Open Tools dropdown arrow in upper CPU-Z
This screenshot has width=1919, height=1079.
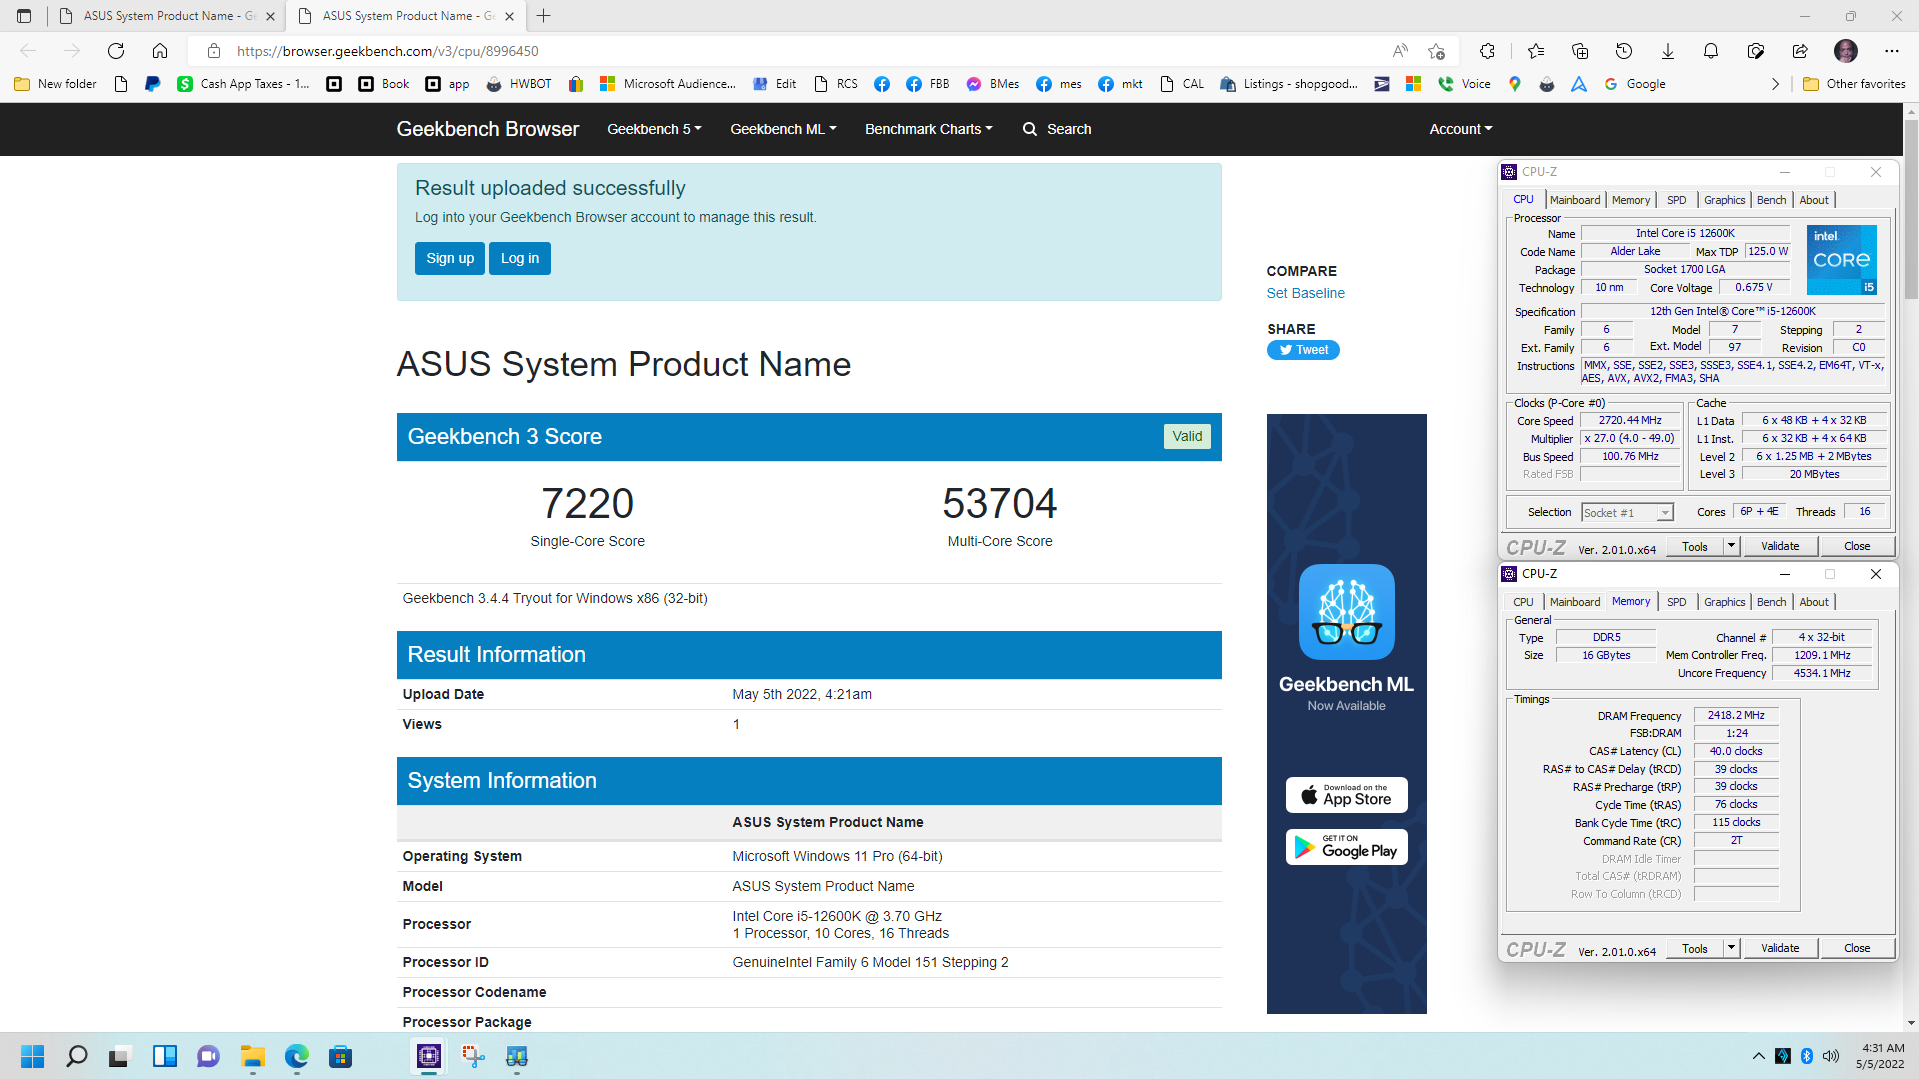click(1732, 546)
